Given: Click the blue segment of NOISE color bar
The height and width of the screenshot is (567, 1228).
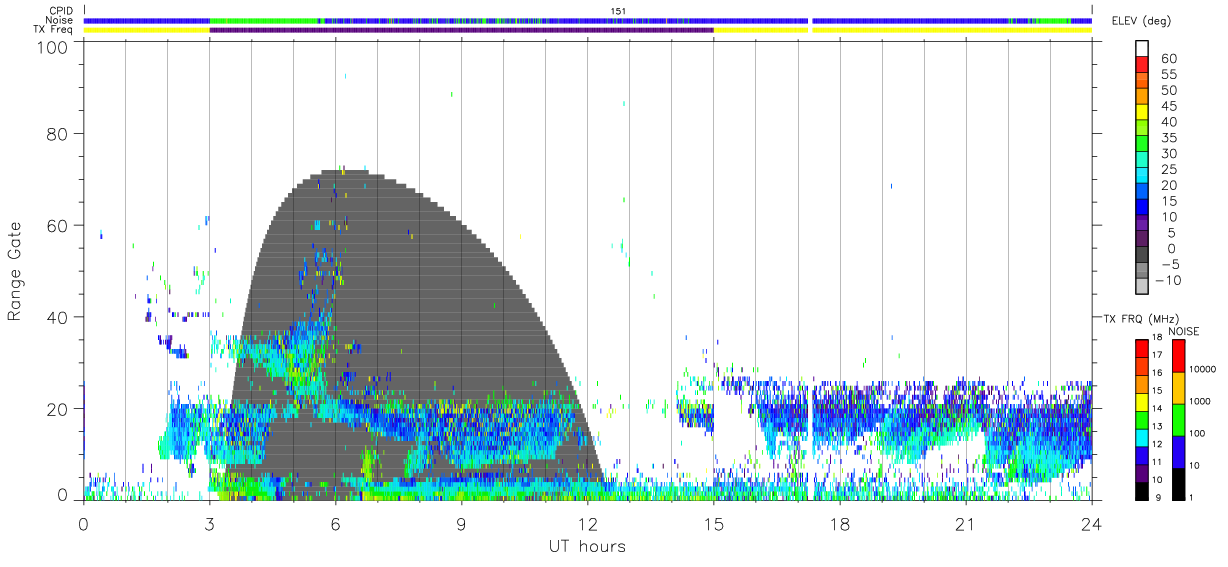Looking at the screenshot, I should click(x=1177, y=452).
